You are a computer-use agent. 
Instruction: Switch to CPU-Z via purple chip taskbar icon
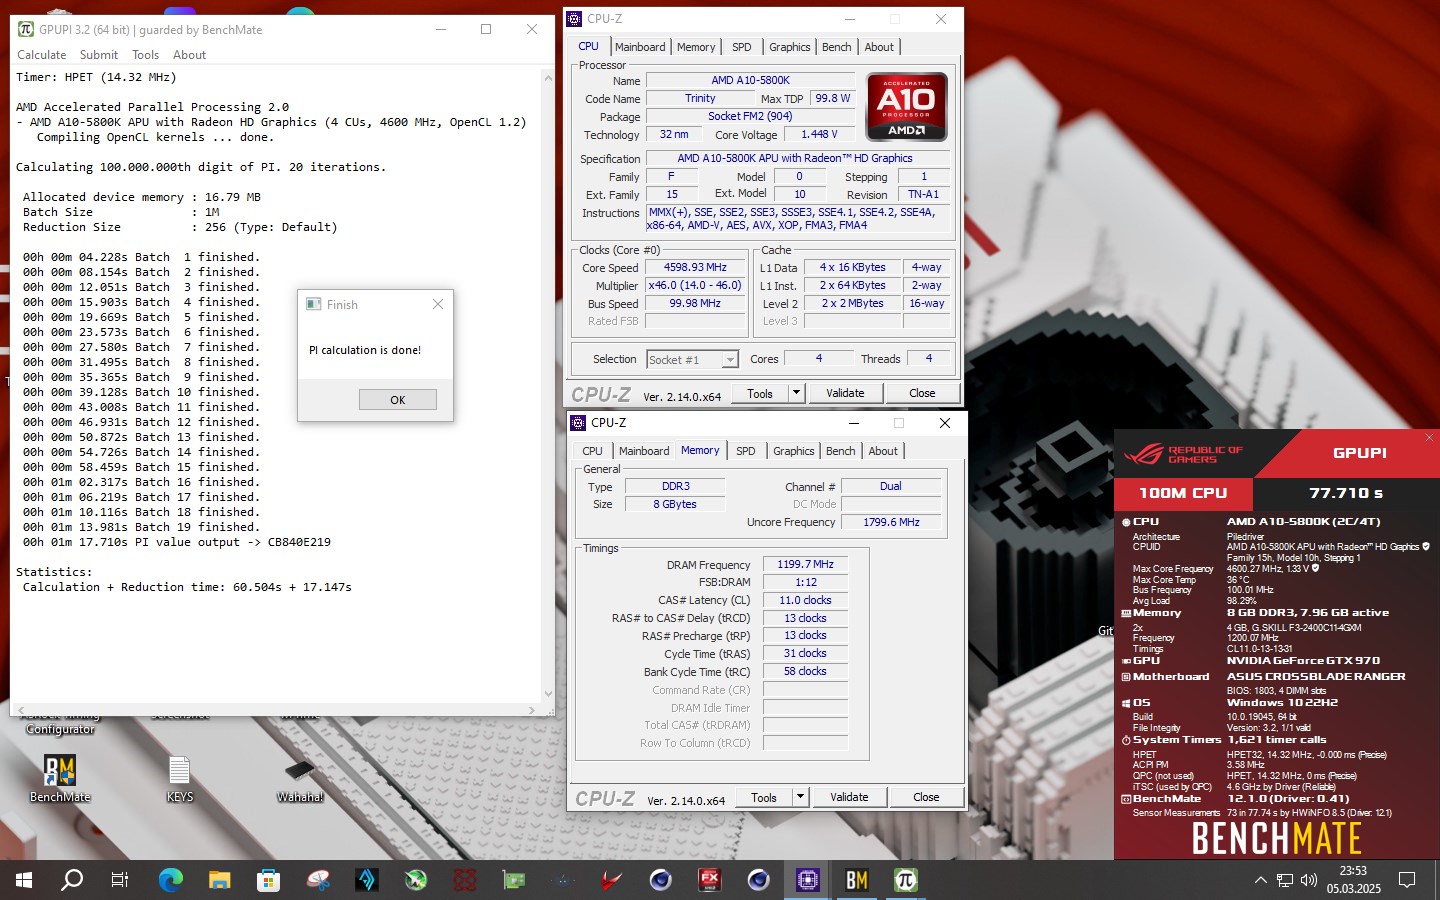pyautogui.click(x=808, y=880)
